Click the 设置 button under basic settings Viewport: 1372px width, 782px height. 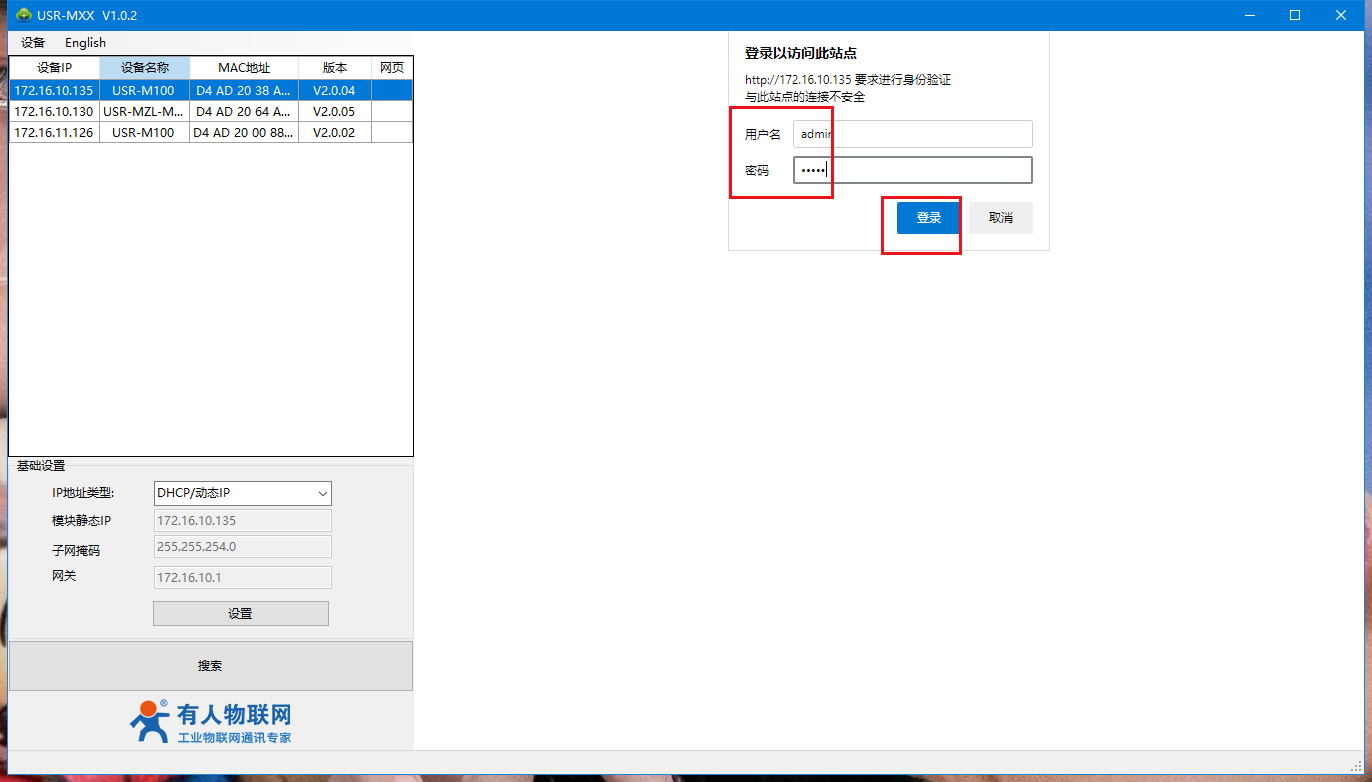click(240, 614)
